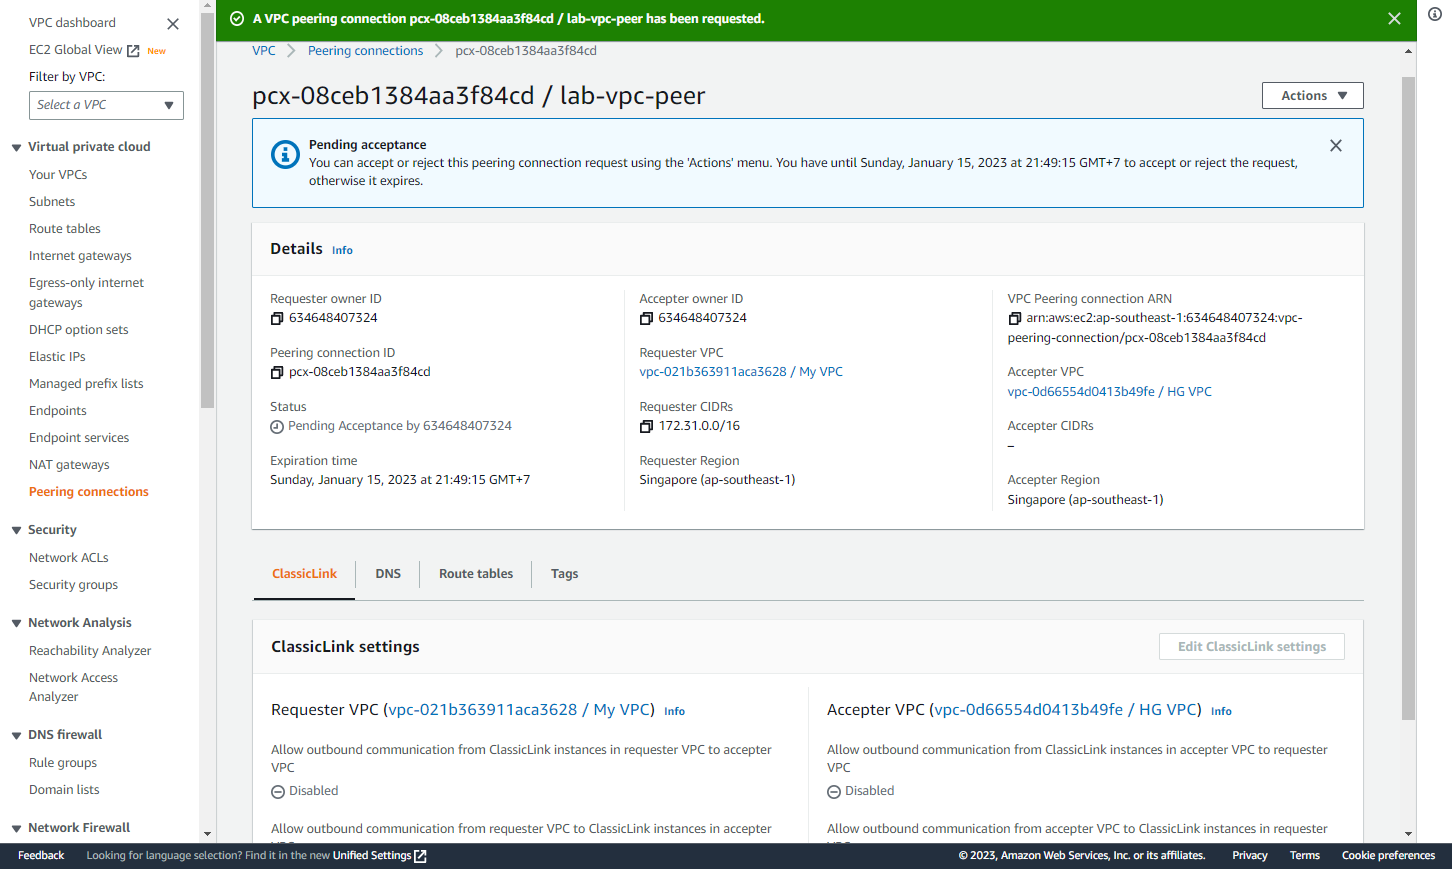The height and width of the screenshot is (869, 1452).
Task: Switch to the Tags tab
Action: click(564, 574)
